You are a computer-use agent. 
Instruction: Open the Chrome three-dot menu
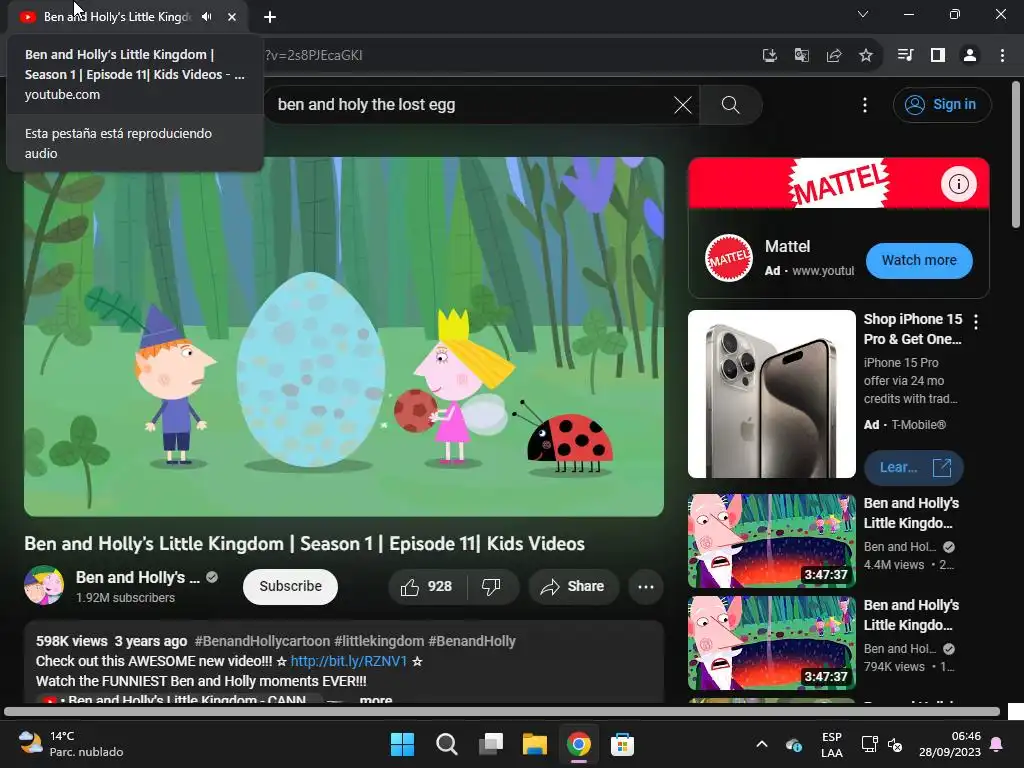1002,56
